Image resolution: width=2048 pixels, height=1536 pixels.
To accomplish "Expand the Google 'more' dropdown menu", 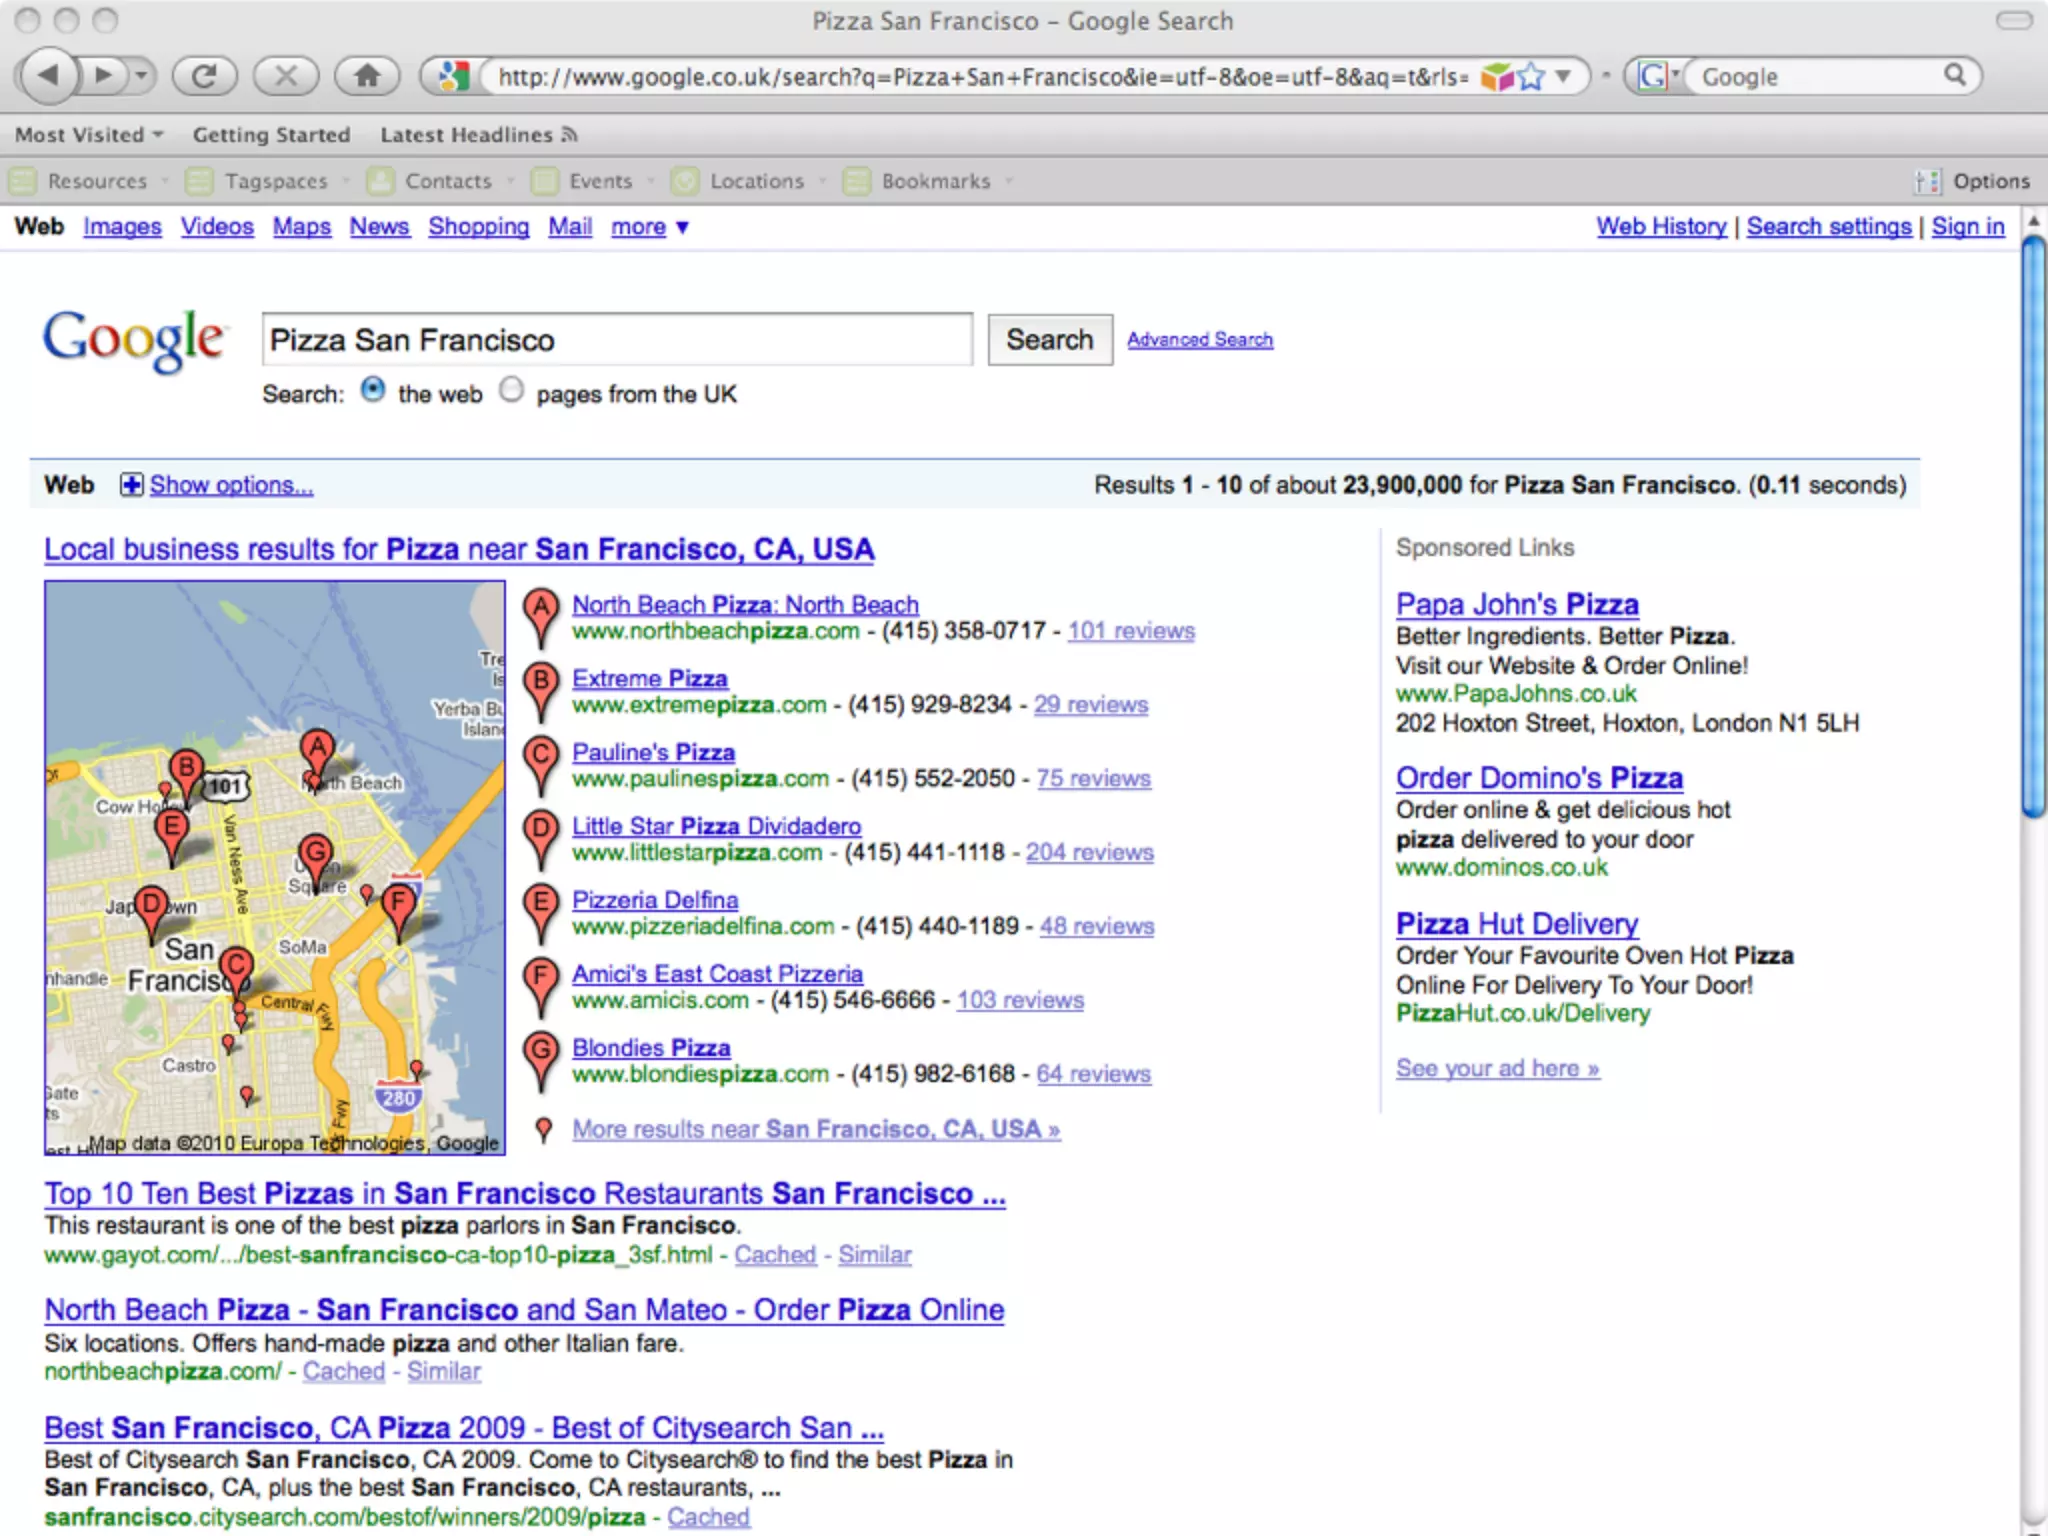I will pyautogui.click(x=650, y=227).
